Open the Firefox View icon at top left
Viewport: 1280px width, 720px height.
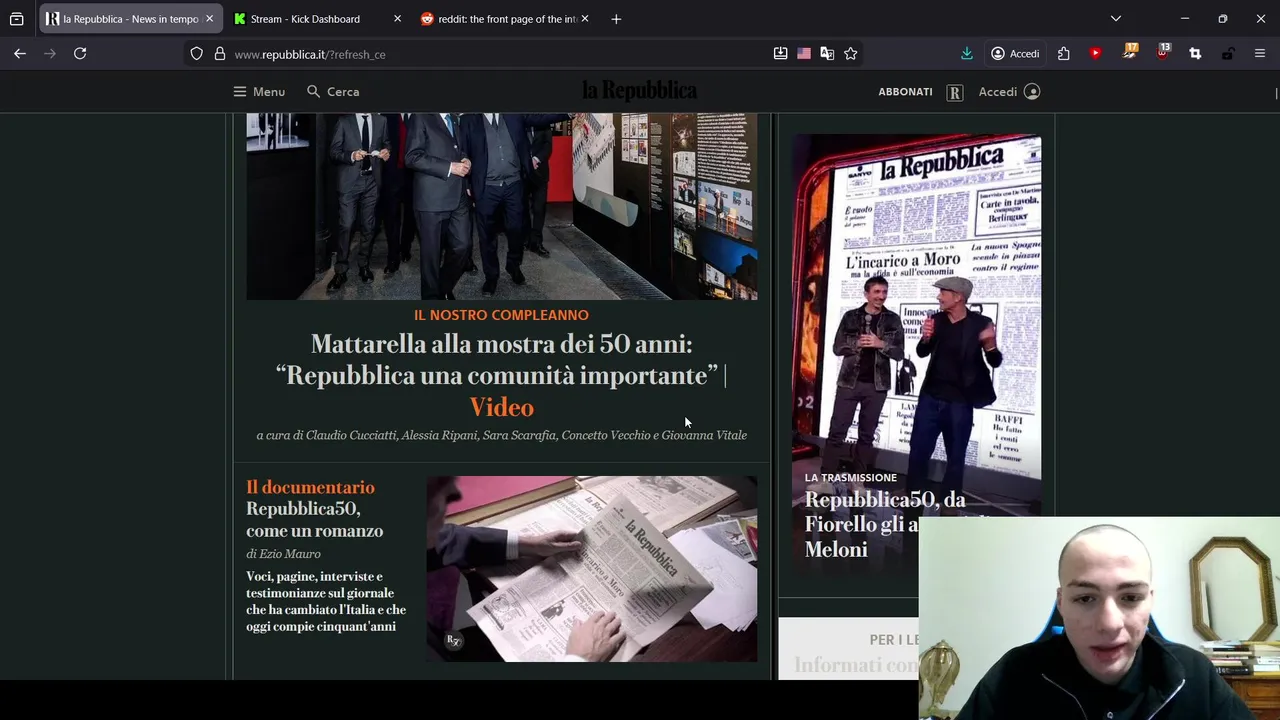pos(16,19)
